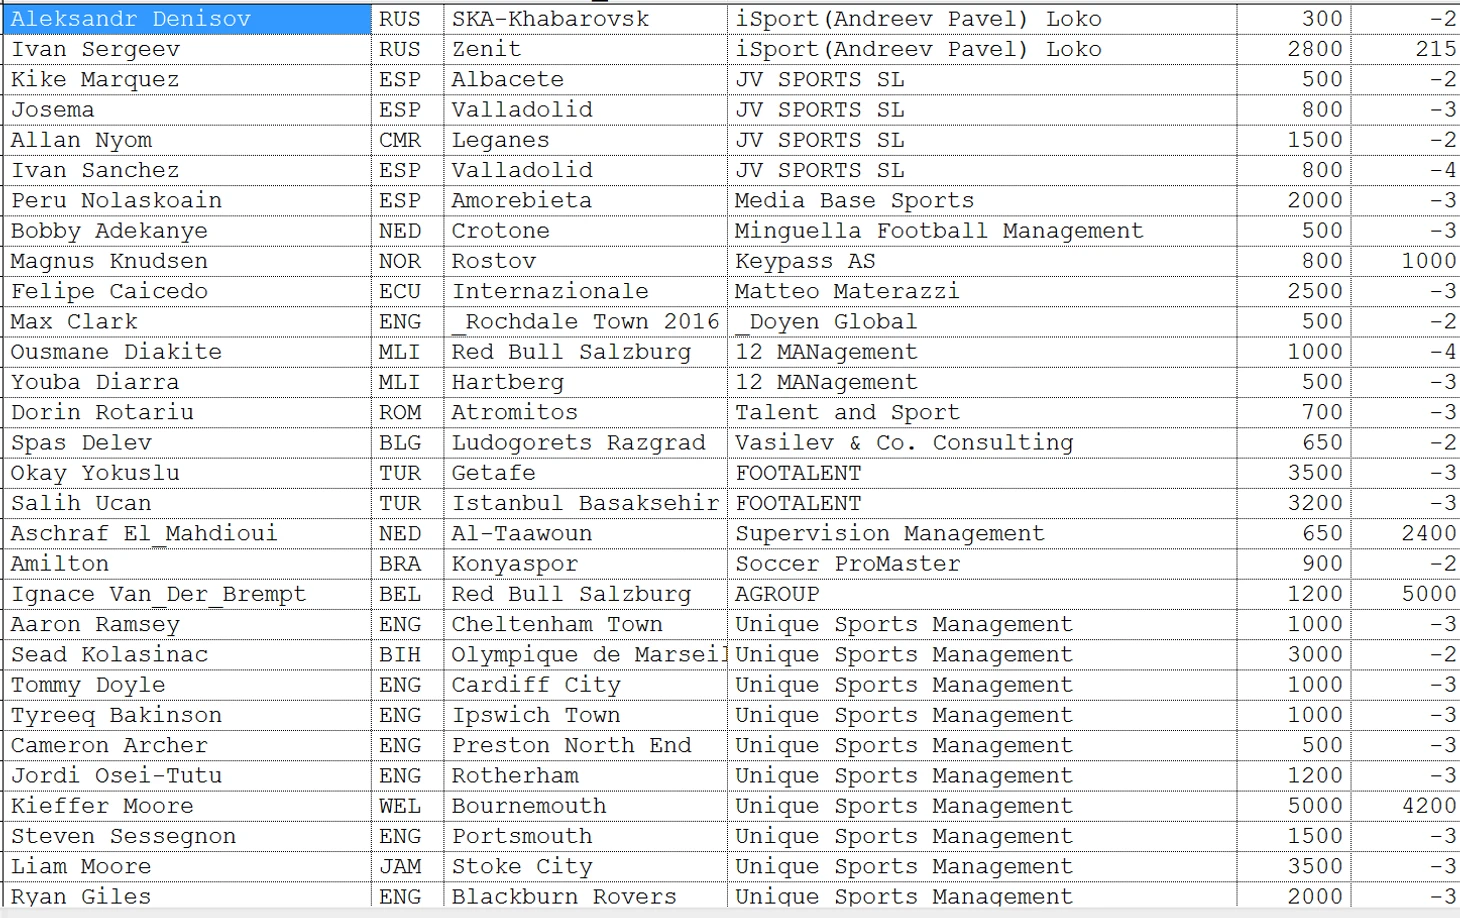Select the Aleksandr Denisov name cell
This screenshot has height=918, width=1460.
point(187,19)
